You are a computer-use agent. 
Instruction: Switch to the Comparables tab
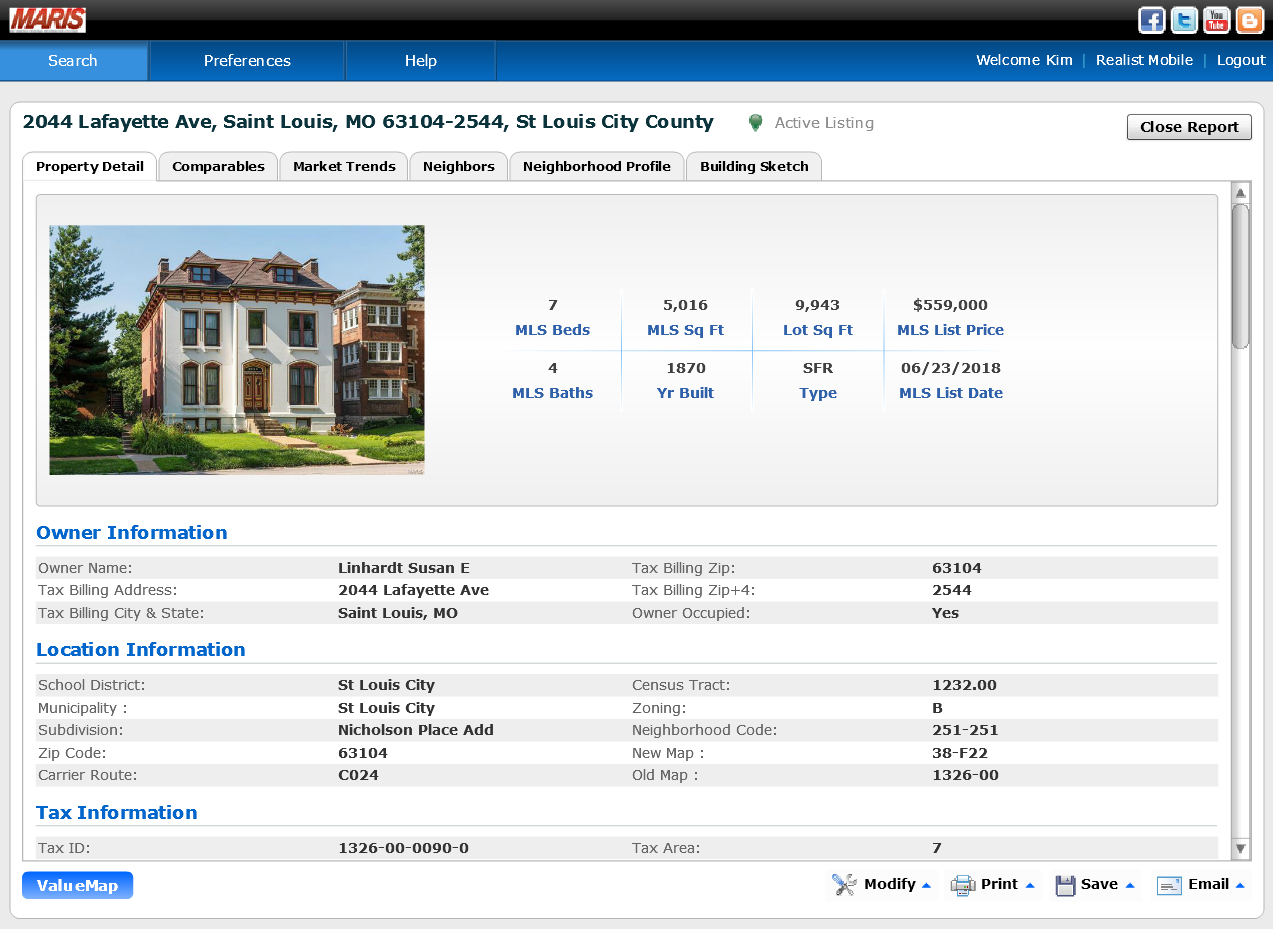point(218,167)
